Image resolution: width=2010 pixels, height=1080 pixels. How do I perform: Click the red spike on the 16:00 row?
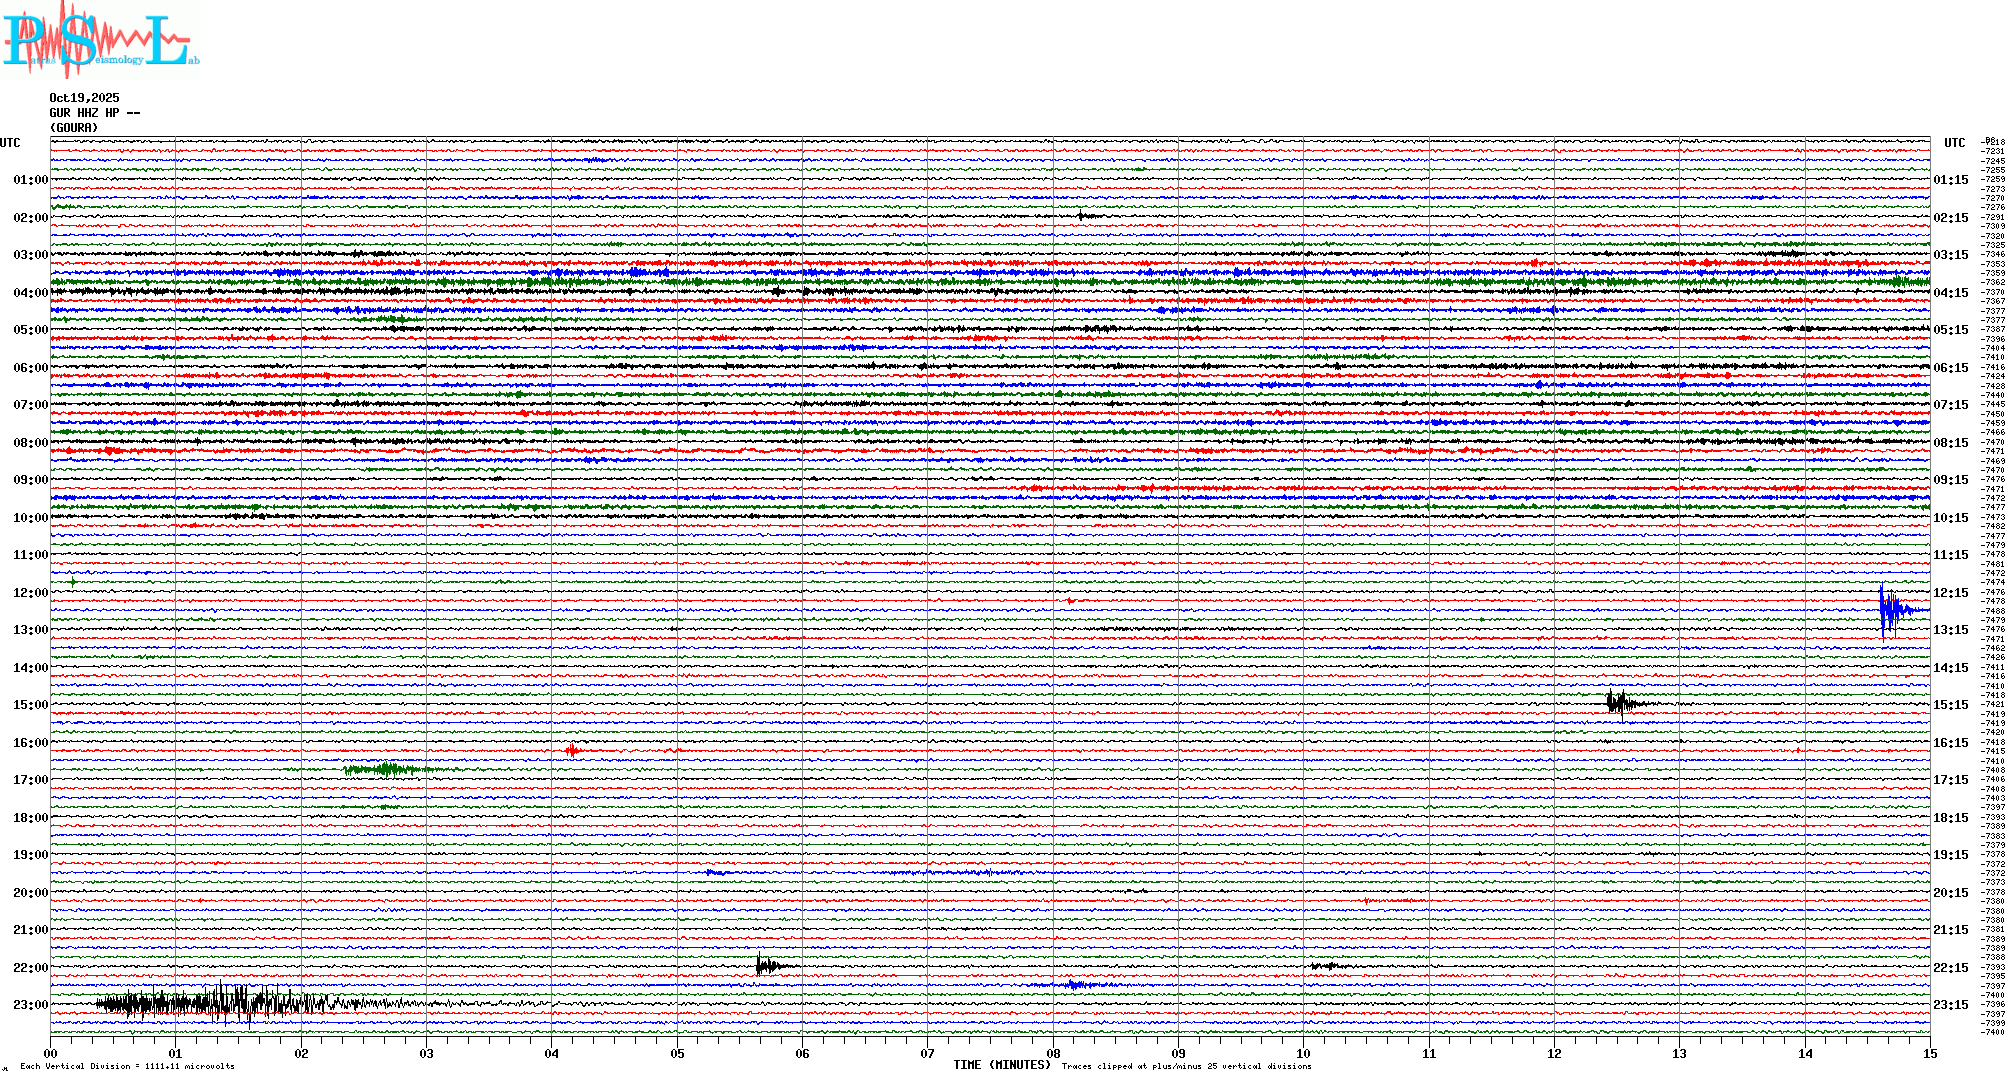pos(572,750)
